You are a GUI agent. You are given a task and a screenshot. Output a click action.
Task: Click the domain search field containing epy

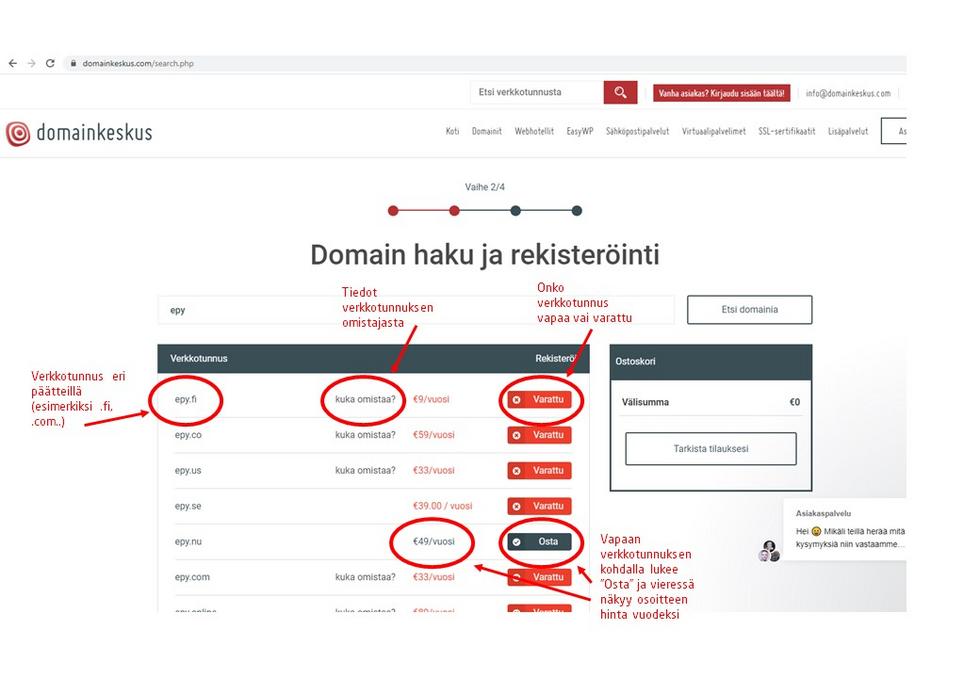[x=415, y=310]
